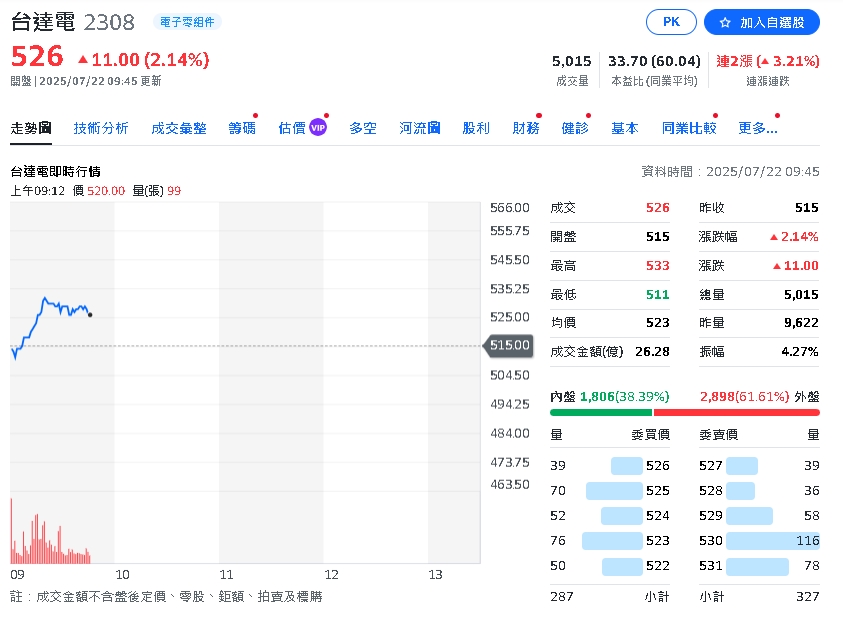Click the 515.00 reference price marker
The width and height of the screenshot is (843, 617).
(508, 345)
